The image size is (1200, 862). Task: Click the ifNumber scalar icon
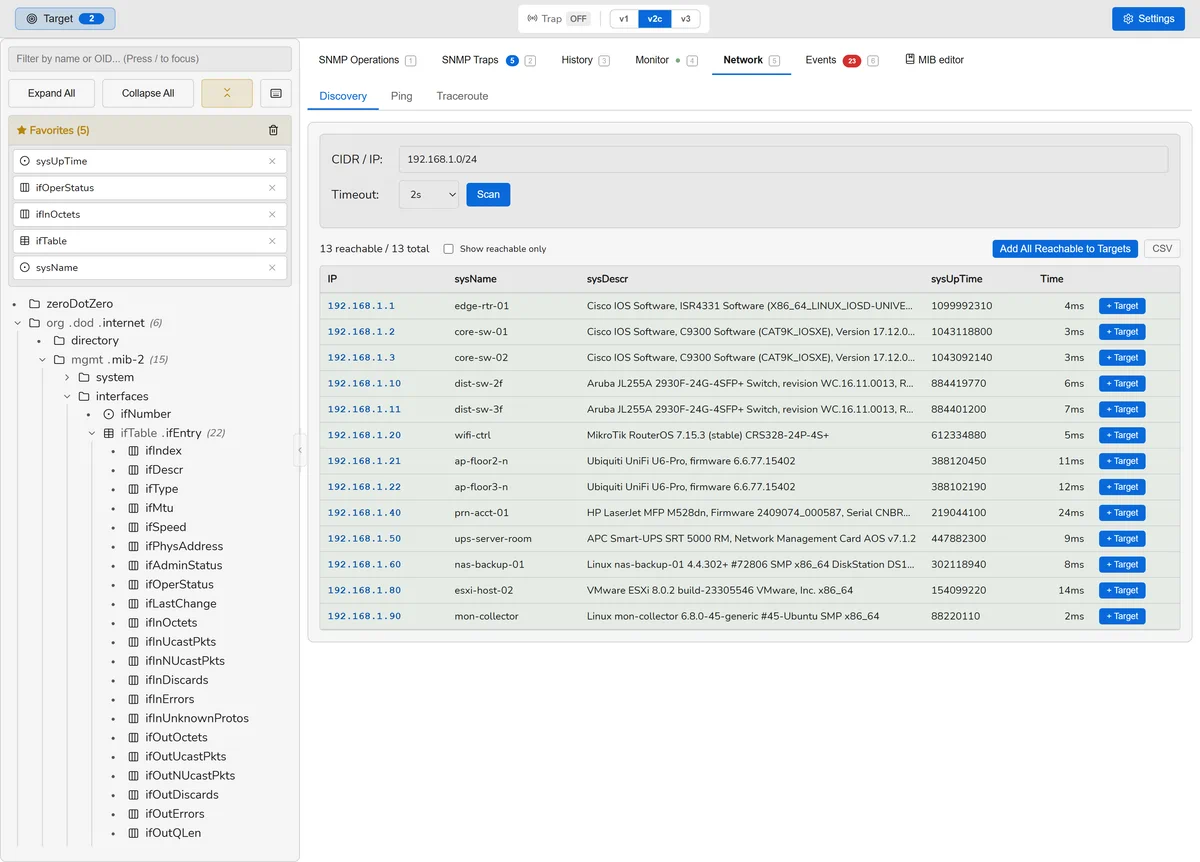coord(109,414)
